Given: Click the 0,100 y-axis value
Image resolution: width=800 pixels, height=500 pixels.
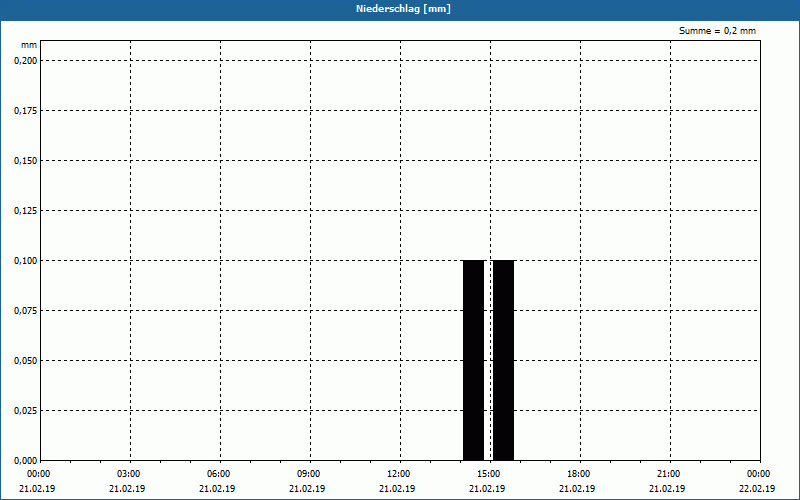Looking at the screenshot, I should [x=26, y=261].
